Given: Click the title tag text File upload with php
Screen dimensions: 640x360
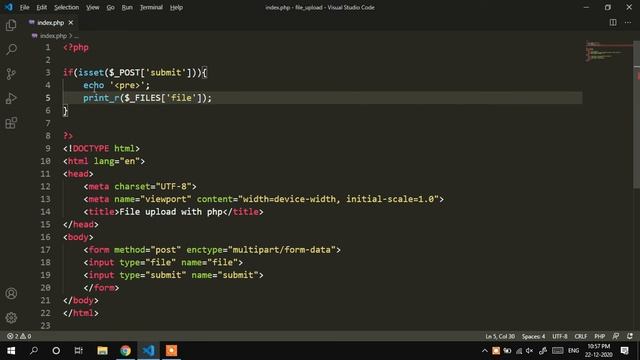Looking at the screenshot, I should 171,212.
